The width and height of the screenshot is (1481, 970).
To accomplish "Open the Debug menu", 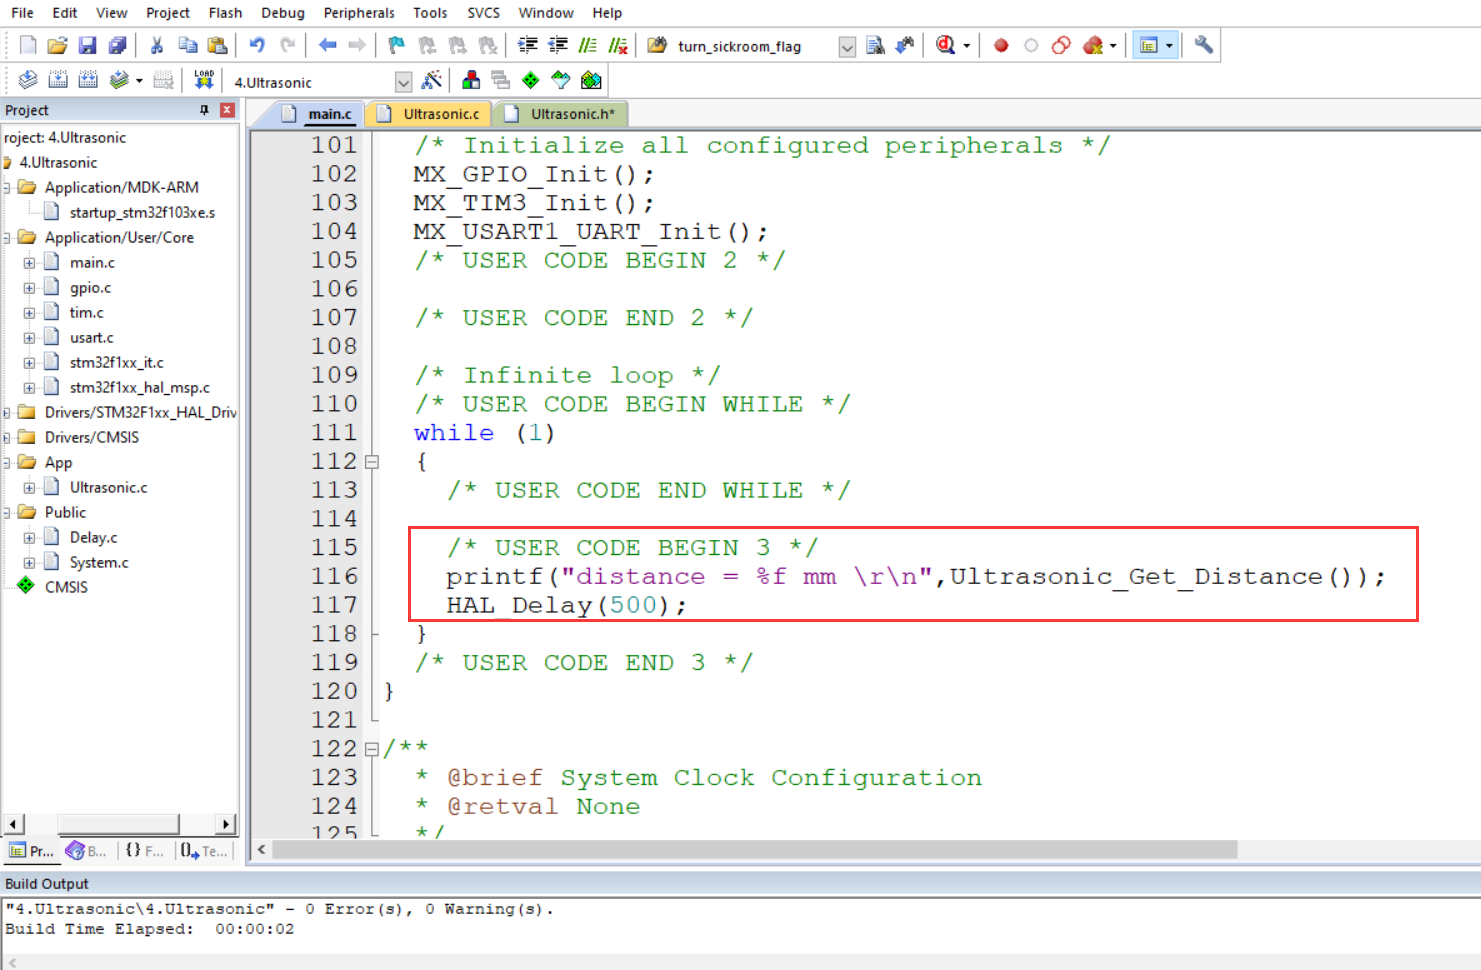I will click(283, 13).
